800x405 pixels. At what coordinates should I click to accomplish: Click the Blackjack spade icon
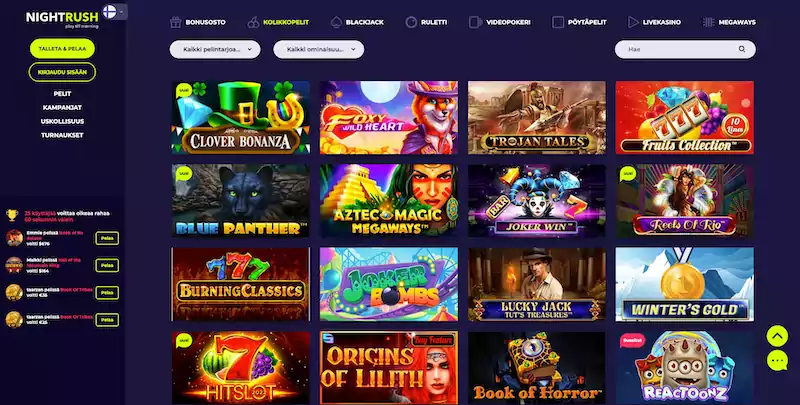click(x=336, y=22)
